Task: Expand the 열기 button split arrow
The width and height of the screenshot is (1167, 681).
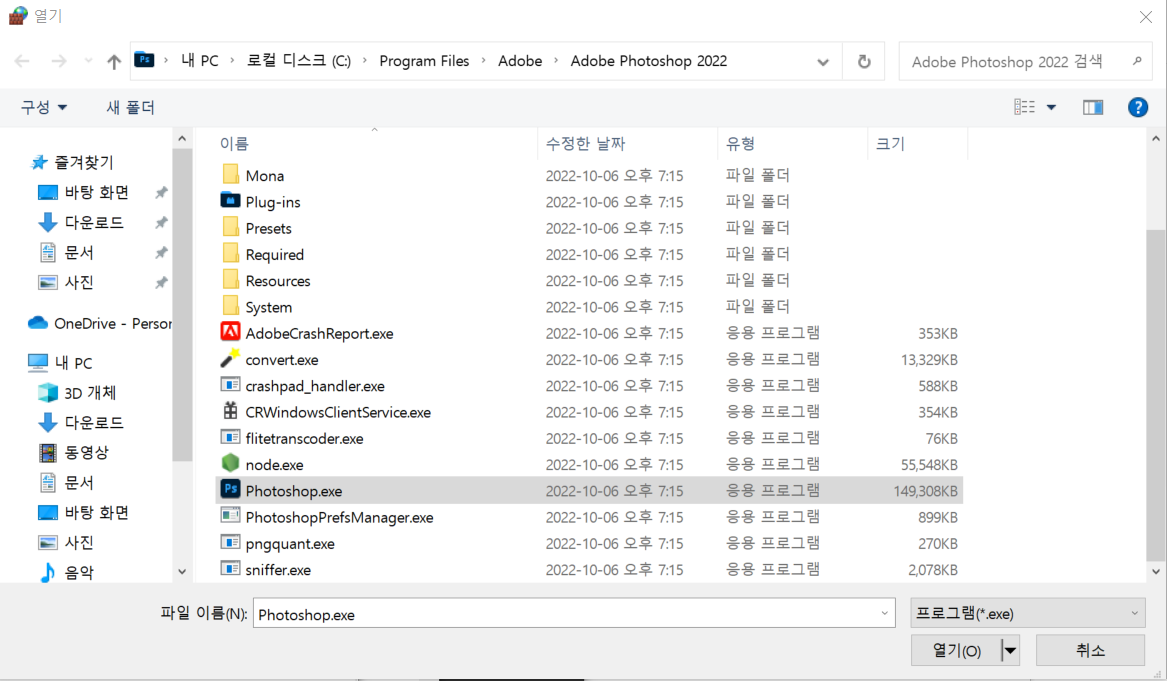Action: coord(1010,650)
